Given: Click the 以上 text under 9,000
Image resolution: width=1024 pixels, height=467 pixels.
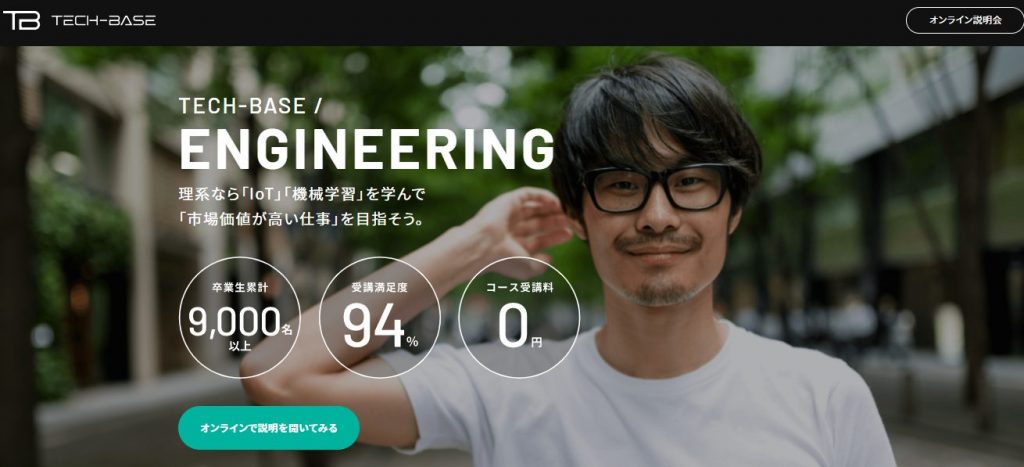Looking at the screenshot, I should (239, 347).
